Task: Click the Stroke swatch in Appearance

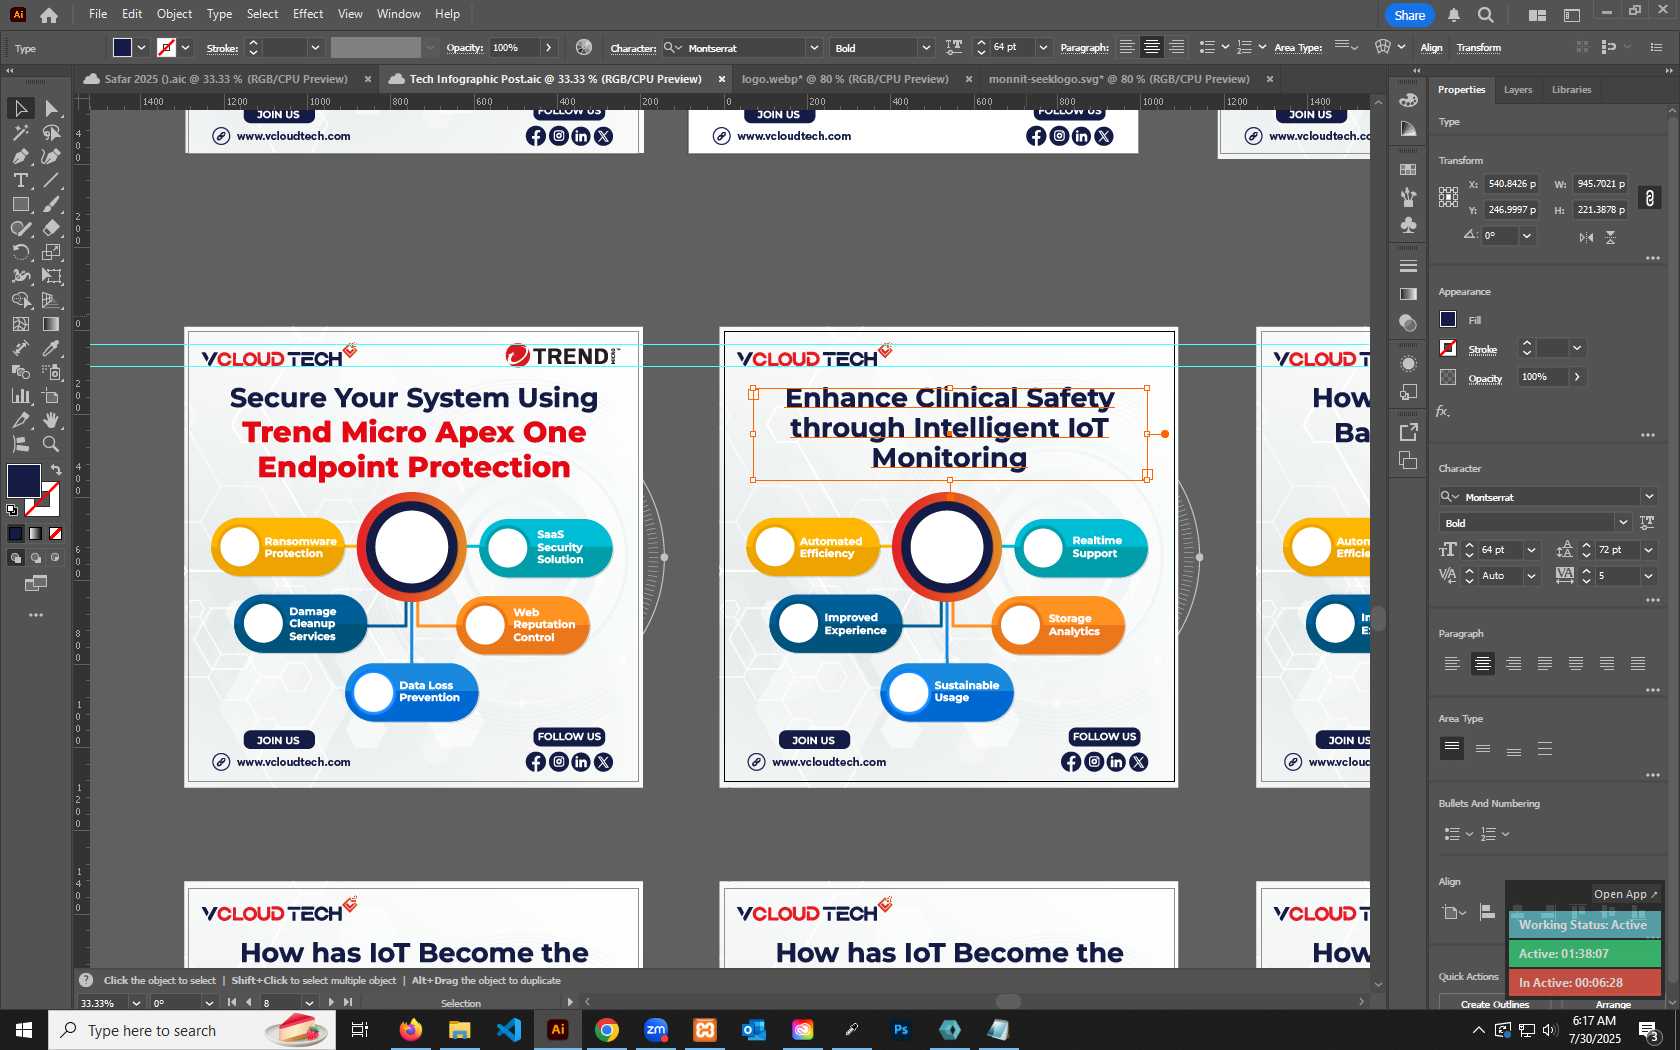Action: click(x=1448, y=348)
